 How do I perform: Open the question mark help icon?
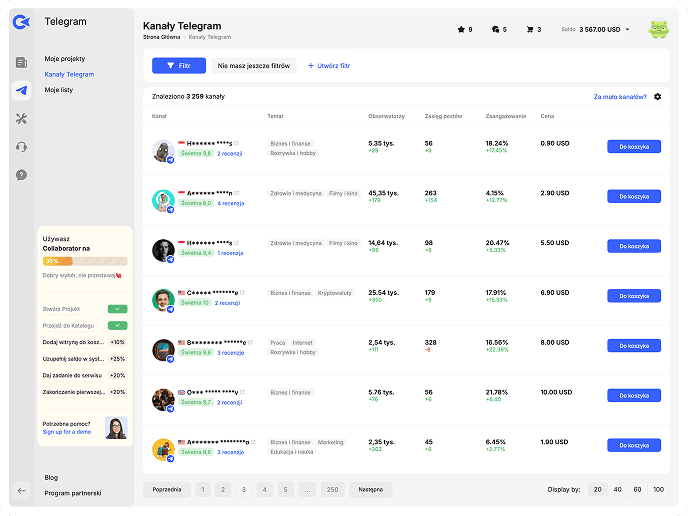click(x=21, y=175)
